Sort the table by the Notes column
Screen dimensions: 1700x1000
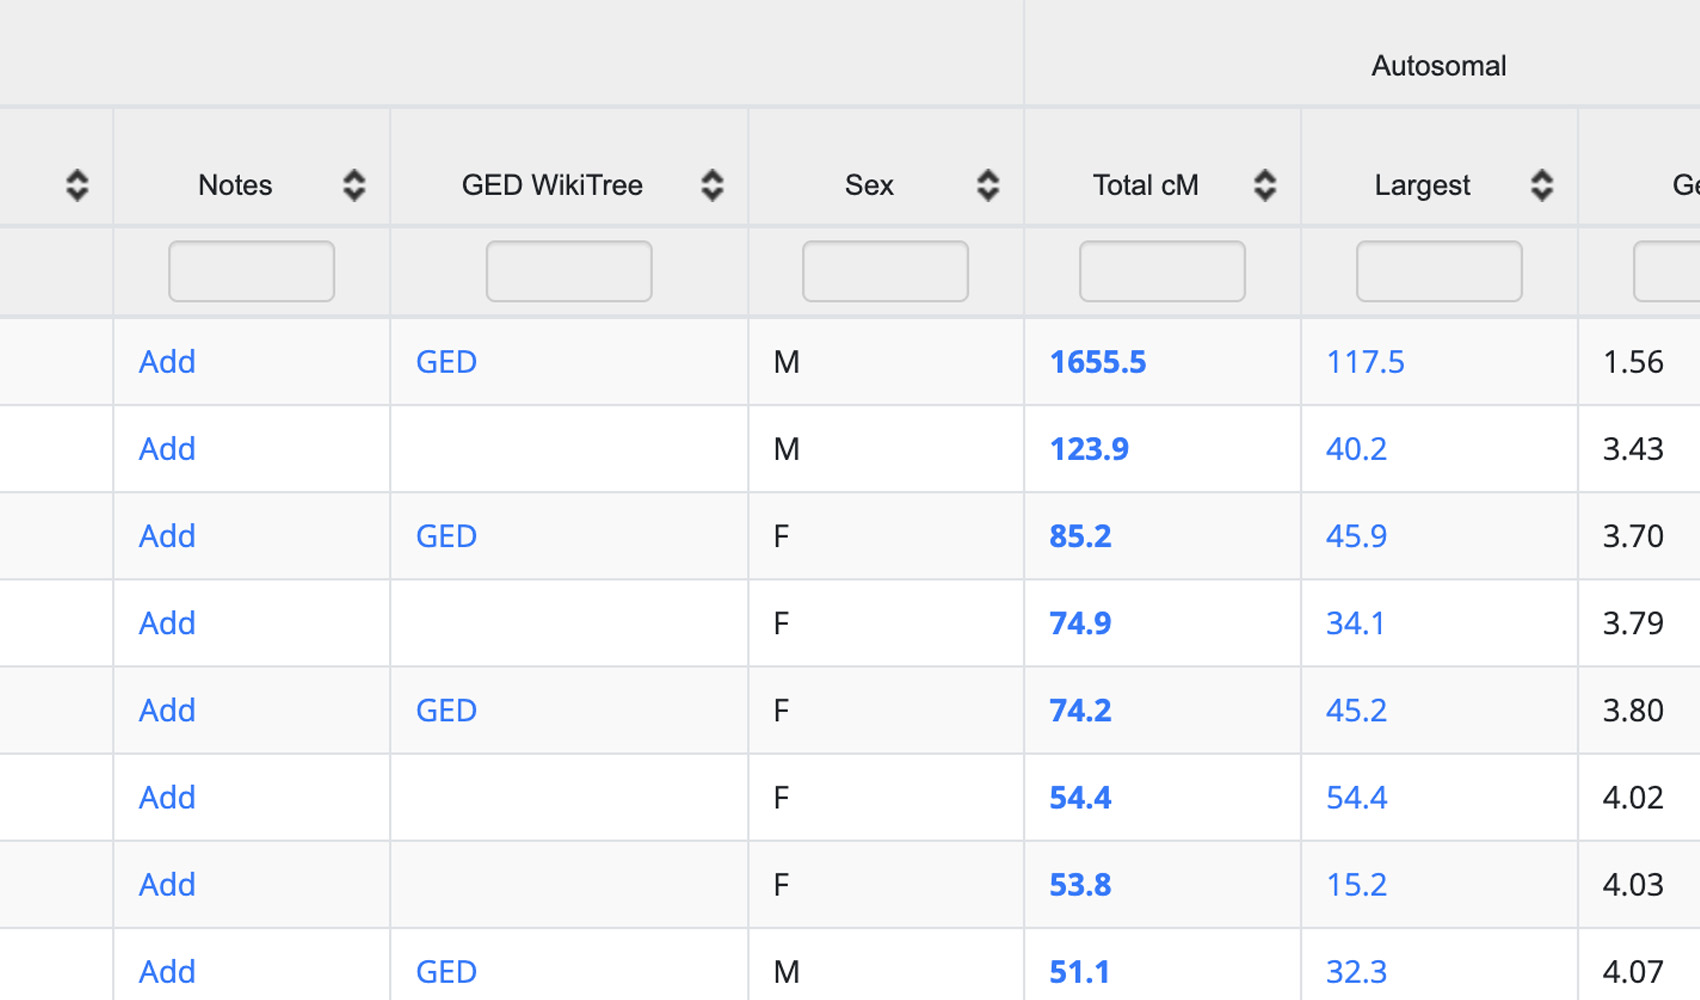pyautogui.click(x=354, y=185)
